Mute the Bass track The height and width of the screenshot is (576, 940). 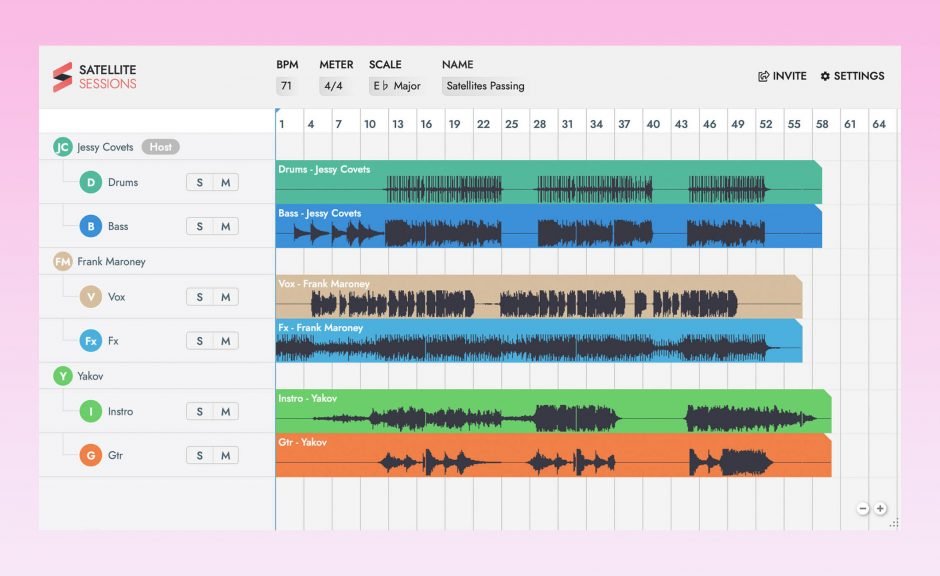pos(225,226)
